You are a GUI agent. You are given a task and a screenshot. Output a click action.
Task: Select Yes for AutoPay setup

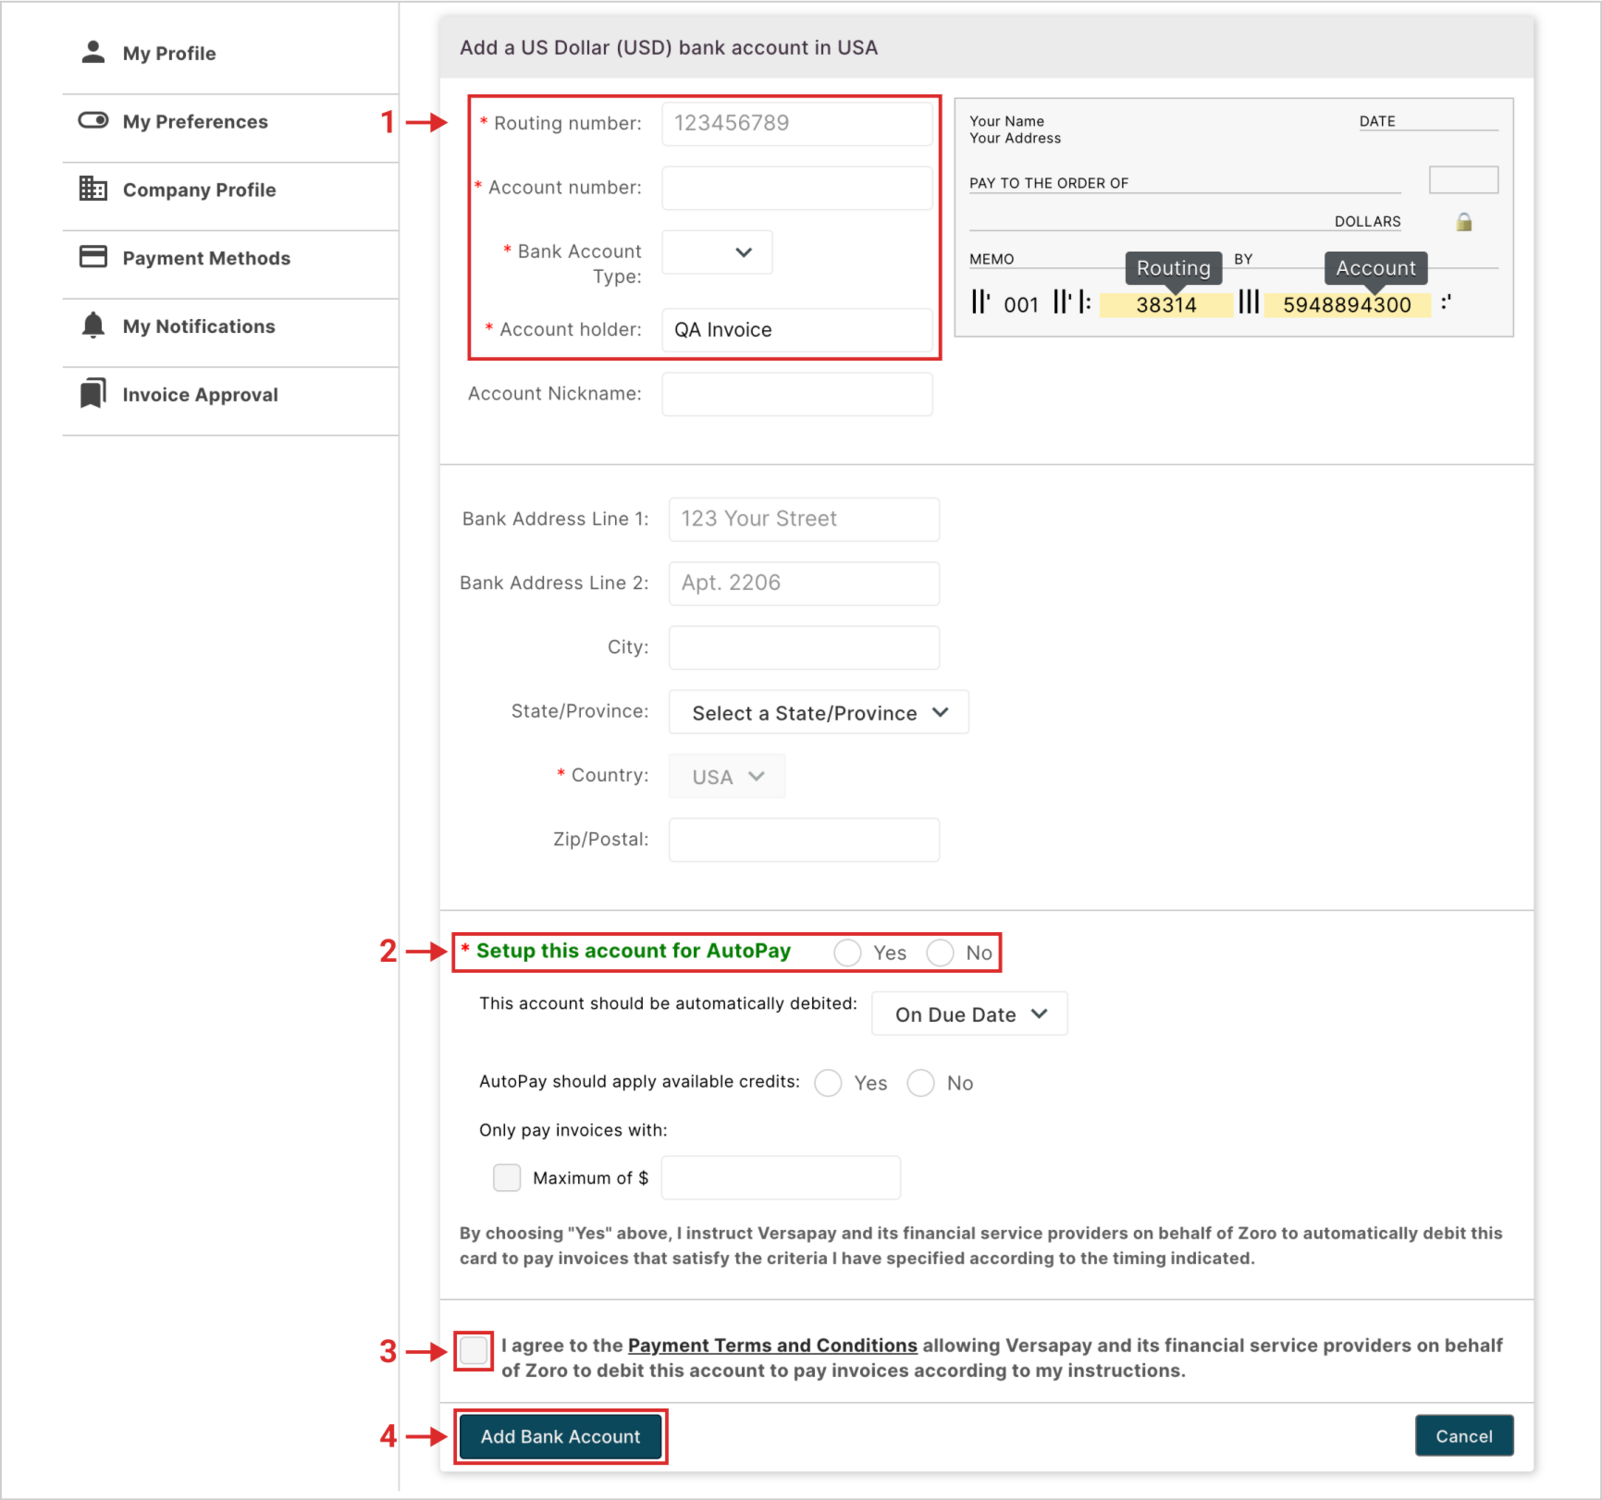[x=848, y=953]
